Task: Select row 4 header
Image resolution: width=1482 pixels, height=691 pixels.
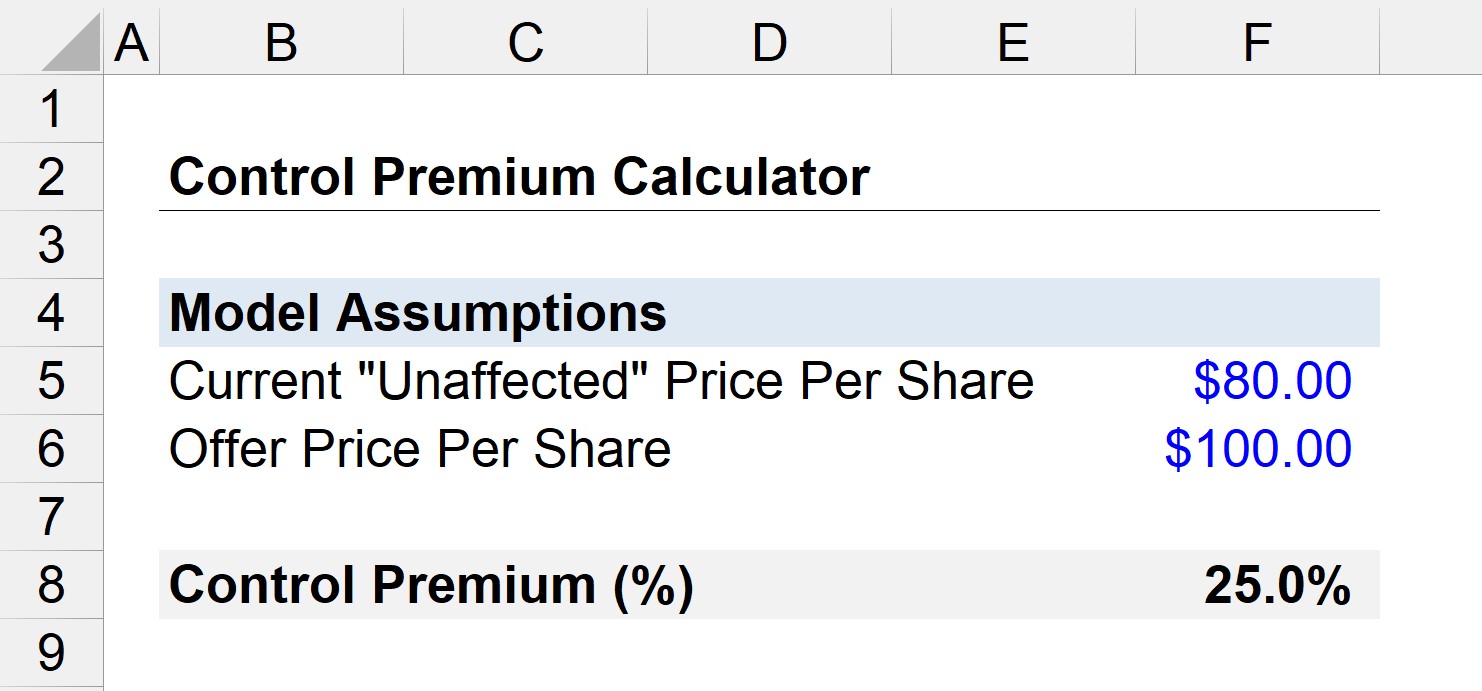Action: point(51,313)
